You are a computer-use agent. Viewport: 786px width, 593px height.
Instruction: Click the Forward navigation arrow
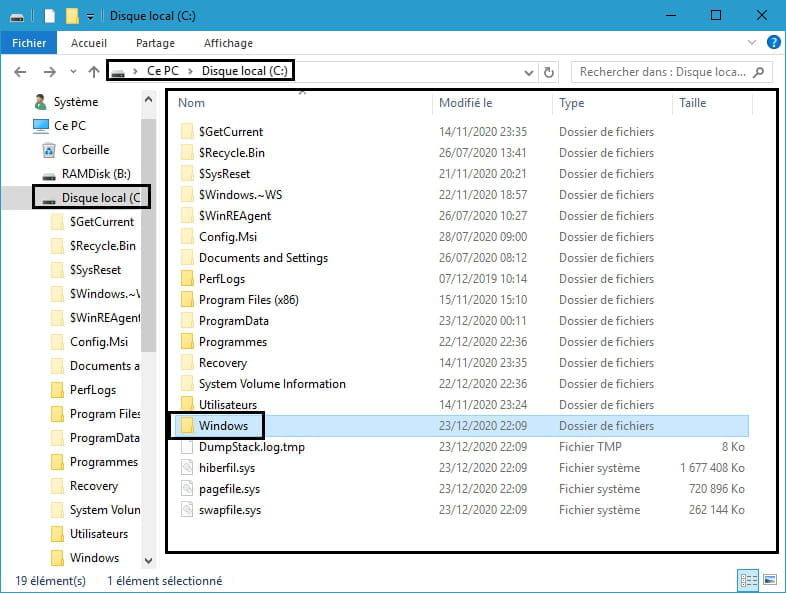tap(50, 72)
